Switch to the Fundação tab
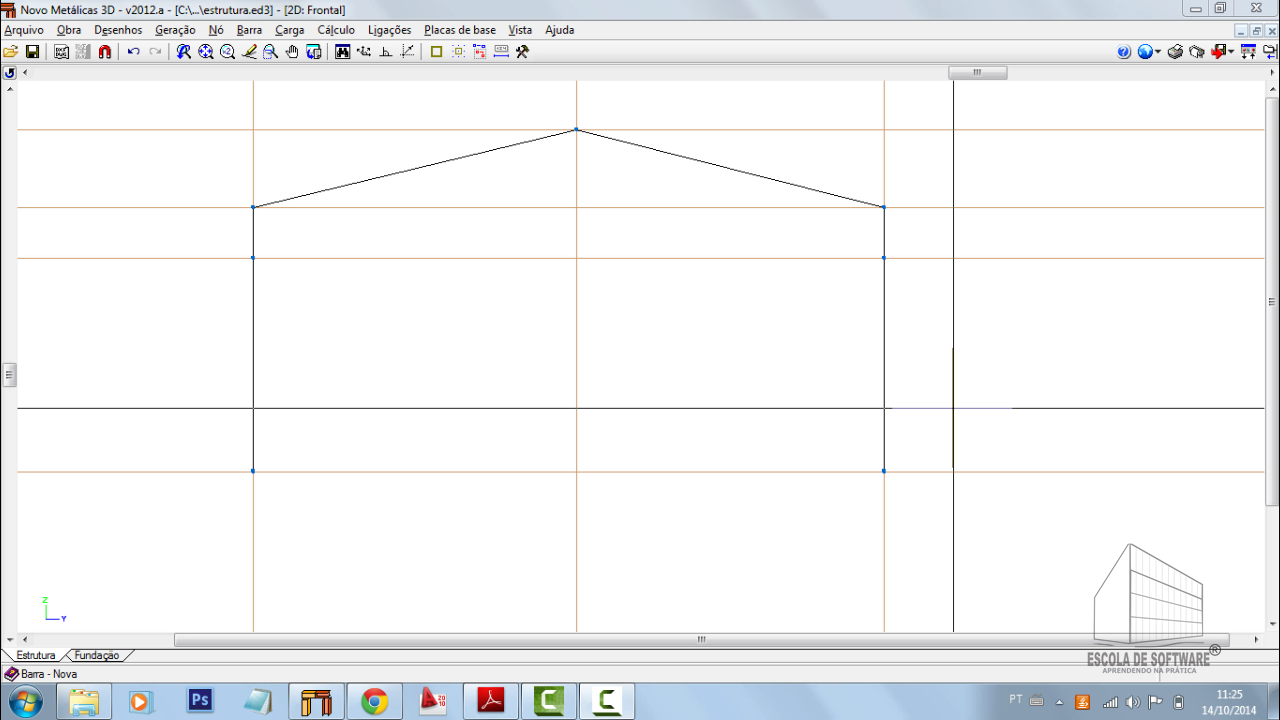Viewport: 1280px width, 720px height. tap(97, 655)
